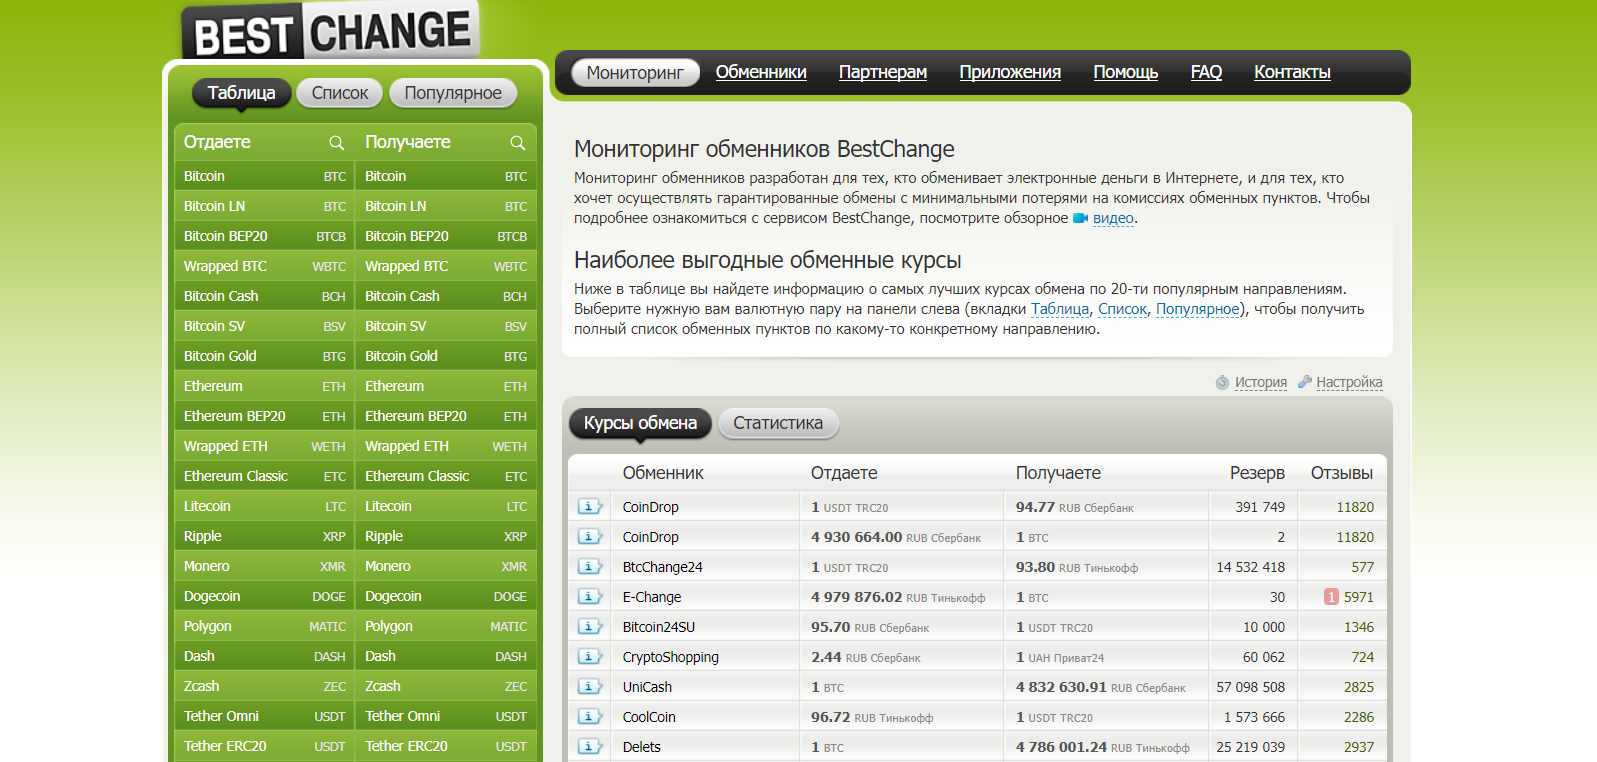This screenshot has width=1597, height=762.
Task: Open the Партнерам menu item
Action: [883, 72]
